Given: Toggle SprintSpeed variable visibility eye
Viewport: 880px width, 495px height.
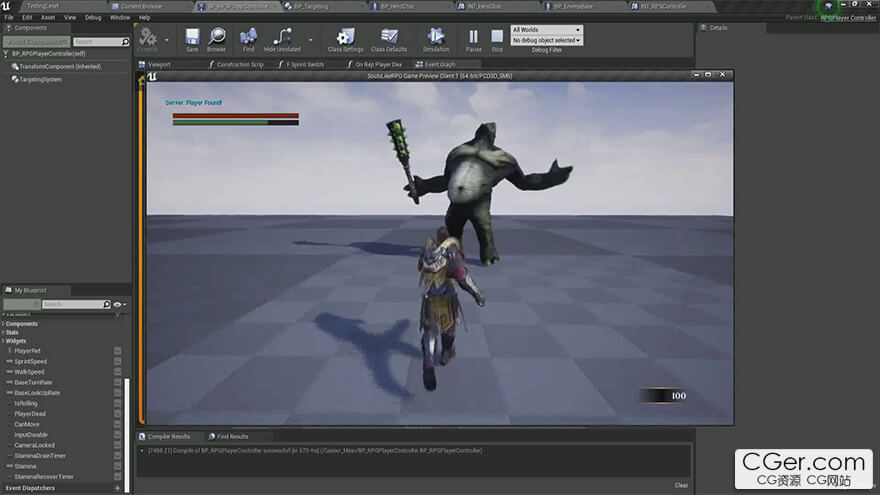Looking at the screenshot, I should [118, 361].
